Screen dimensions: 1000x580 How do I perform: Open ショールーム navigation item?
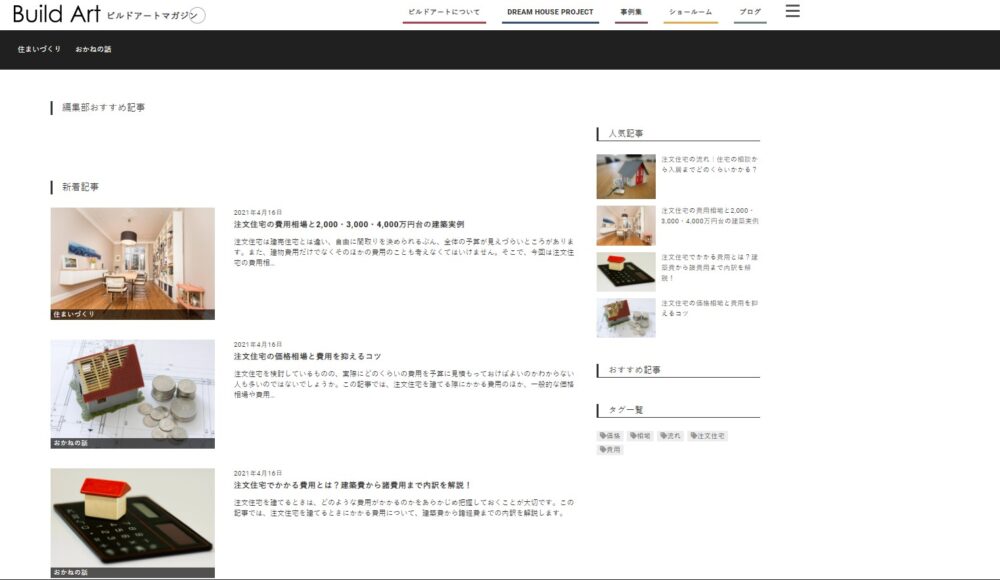[x=690, y=12]
